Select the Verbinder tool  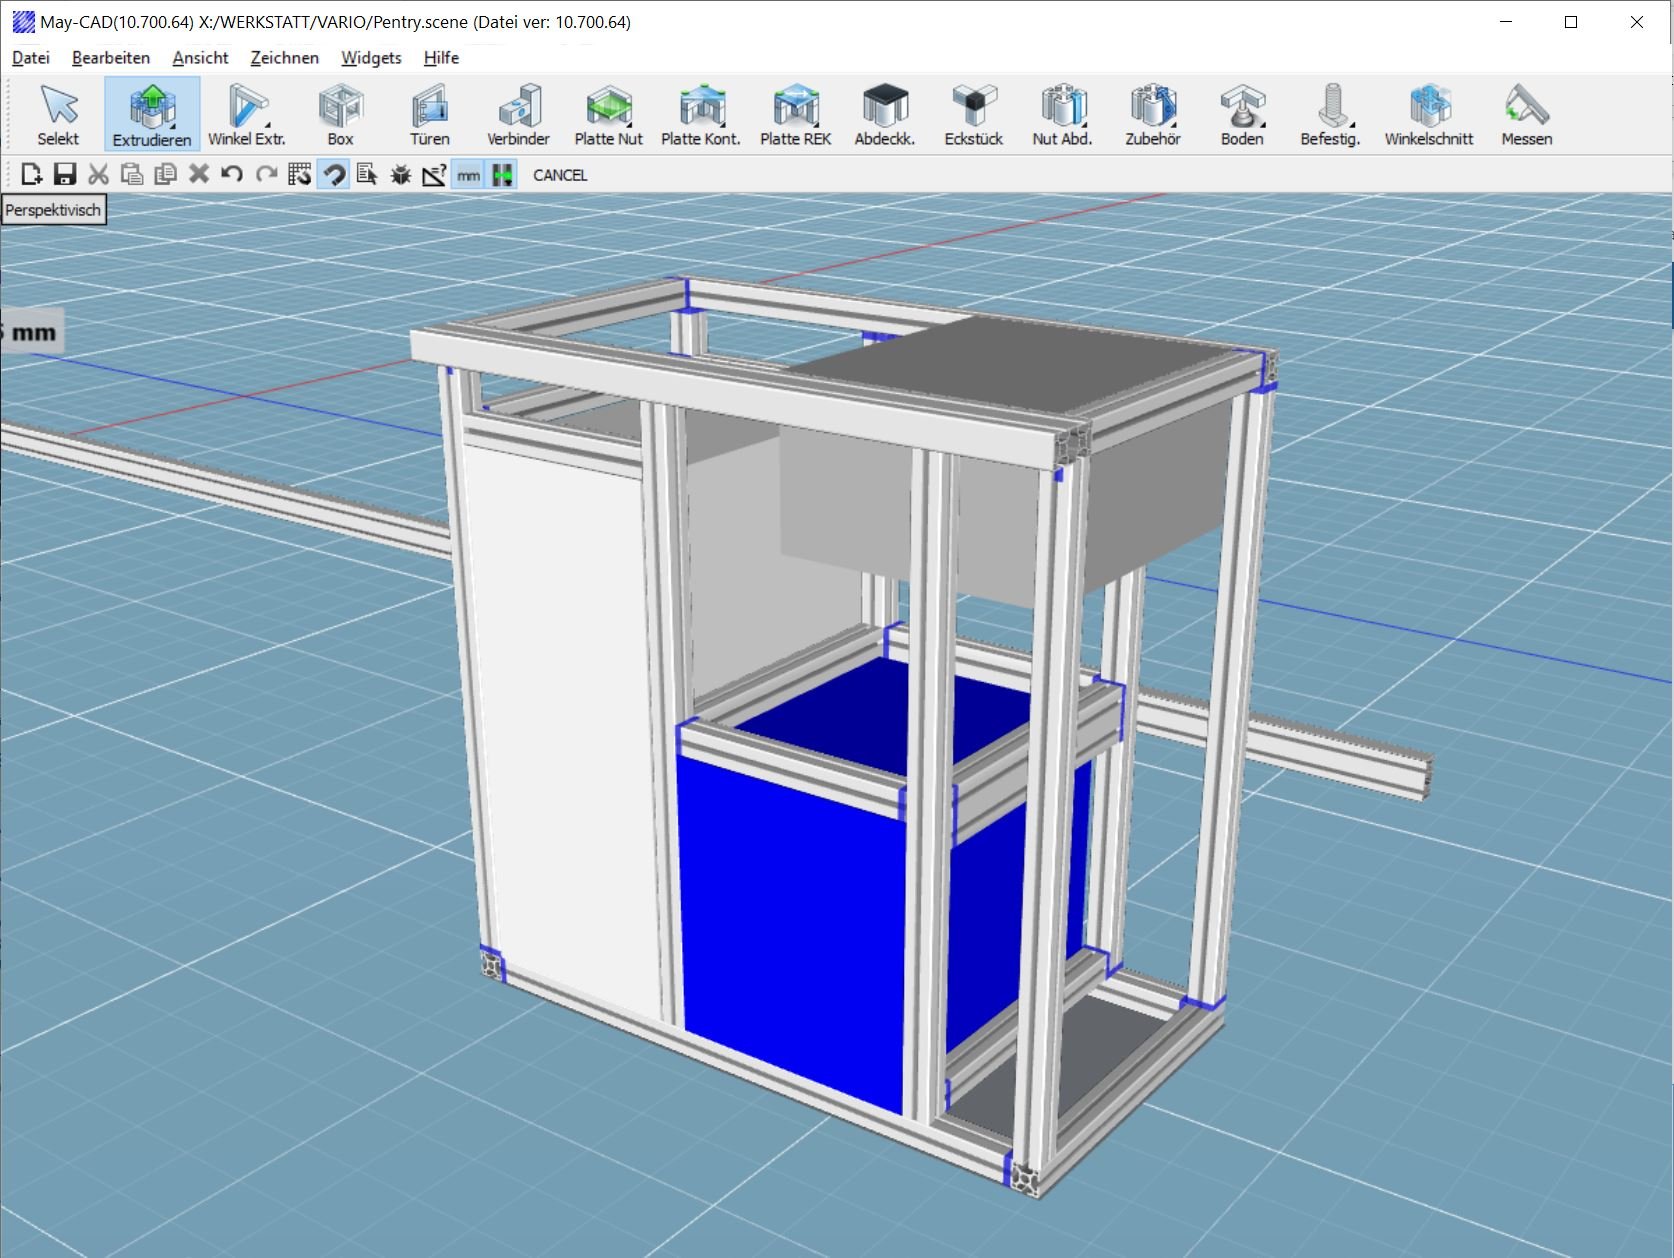tap(518, 115)
